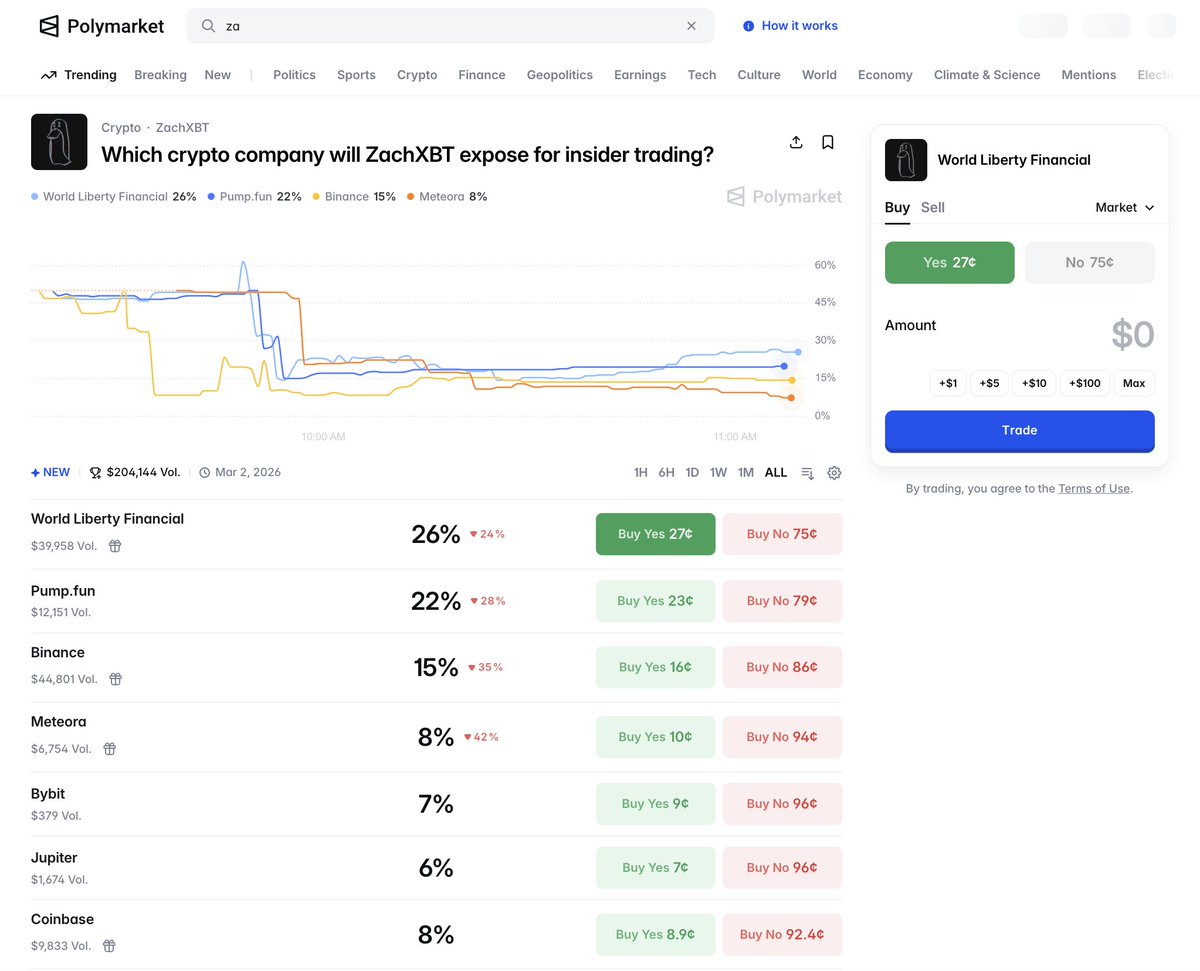Set chart range to 1H
The width and height of the screenshot is (1200, 971).
(x=641, y=473)
